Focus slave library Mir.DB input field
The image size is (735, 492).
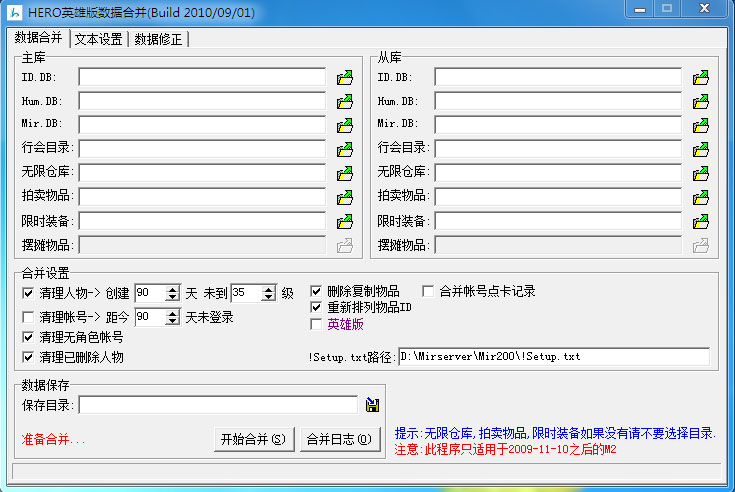[558, 125]
